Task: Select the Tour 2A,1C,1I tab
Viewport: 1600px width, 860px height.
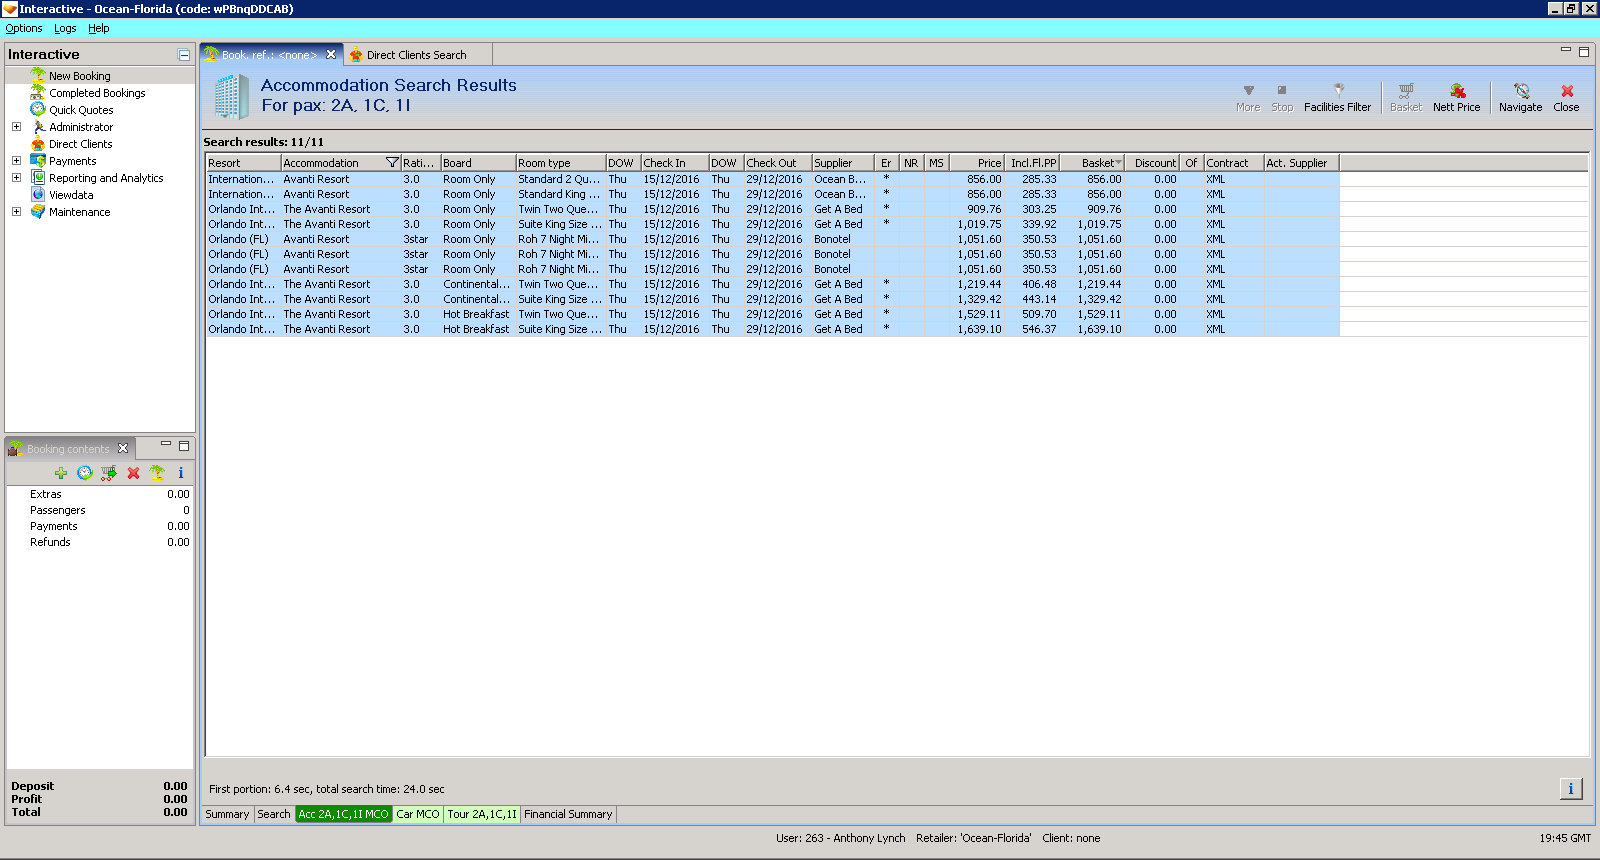Action: 482,814
